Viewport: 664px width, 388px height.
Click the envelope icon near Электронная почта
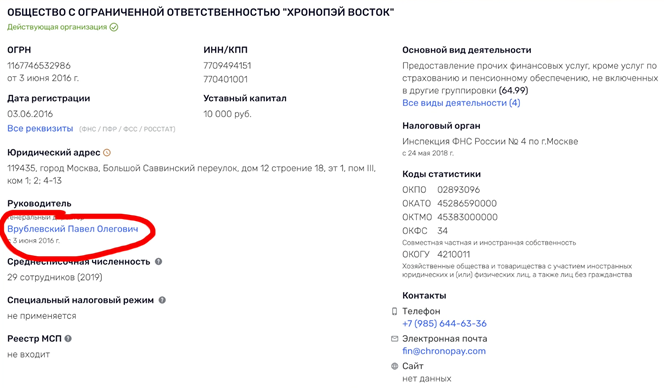[394, 339]
